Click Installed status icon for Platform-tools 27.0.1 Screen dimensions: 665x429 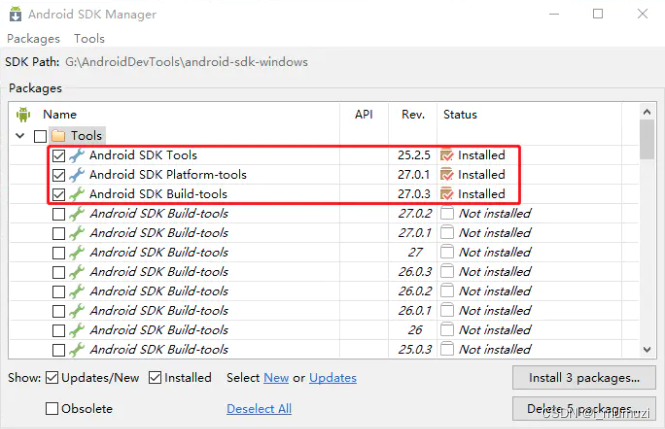[x=447, y=175]
